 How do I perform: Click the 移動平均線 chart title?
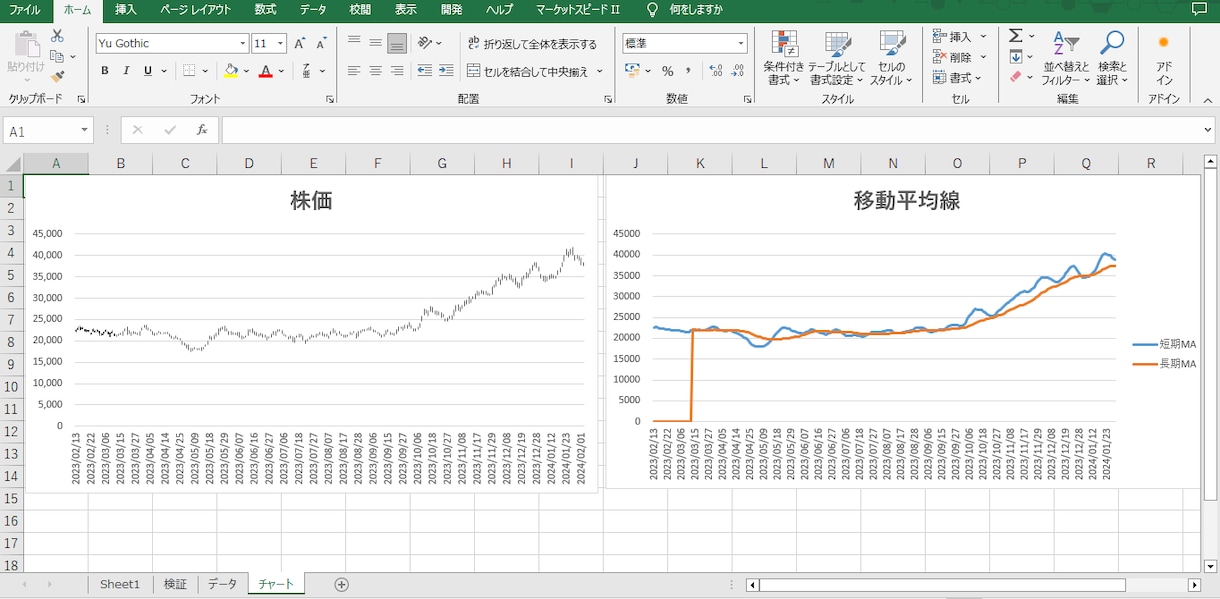(906, 201)
